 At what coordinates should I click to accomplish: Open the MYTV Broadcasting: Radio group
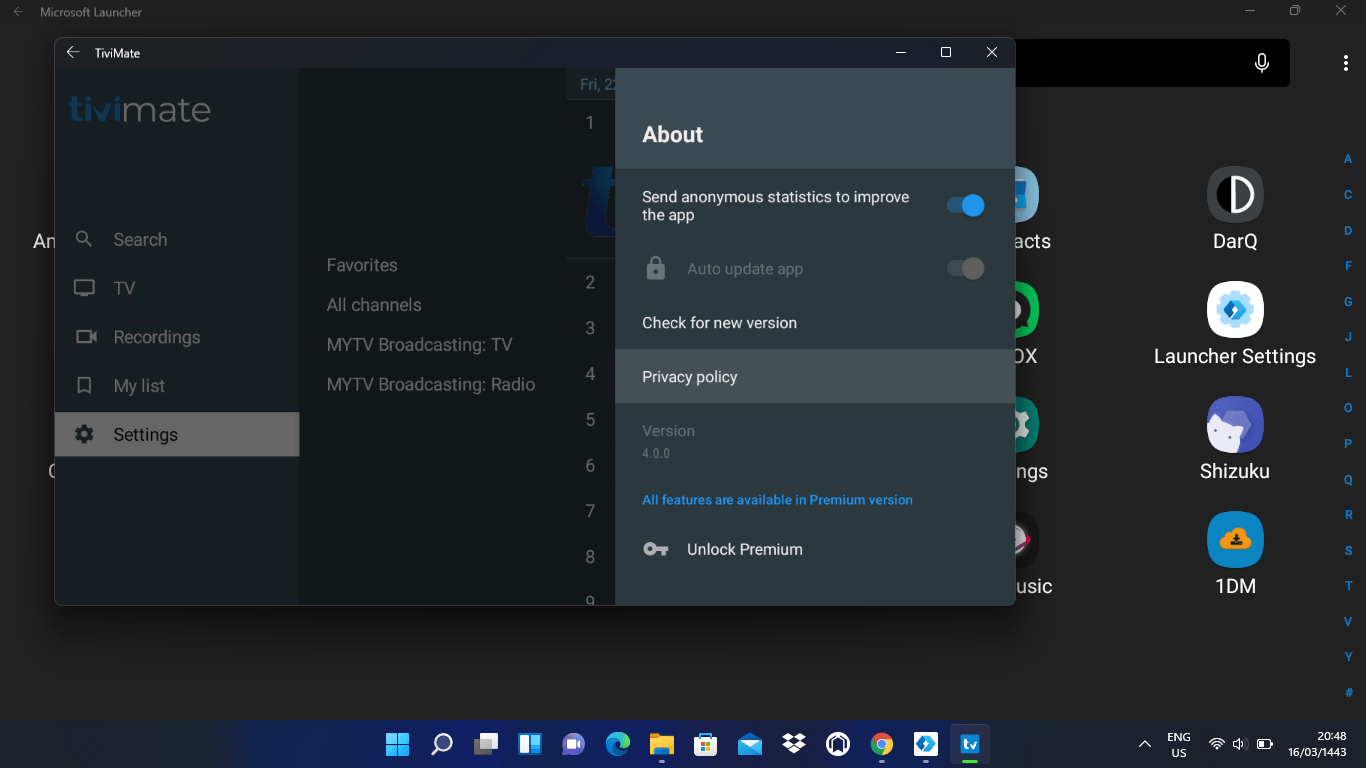(x=431, y=385)
